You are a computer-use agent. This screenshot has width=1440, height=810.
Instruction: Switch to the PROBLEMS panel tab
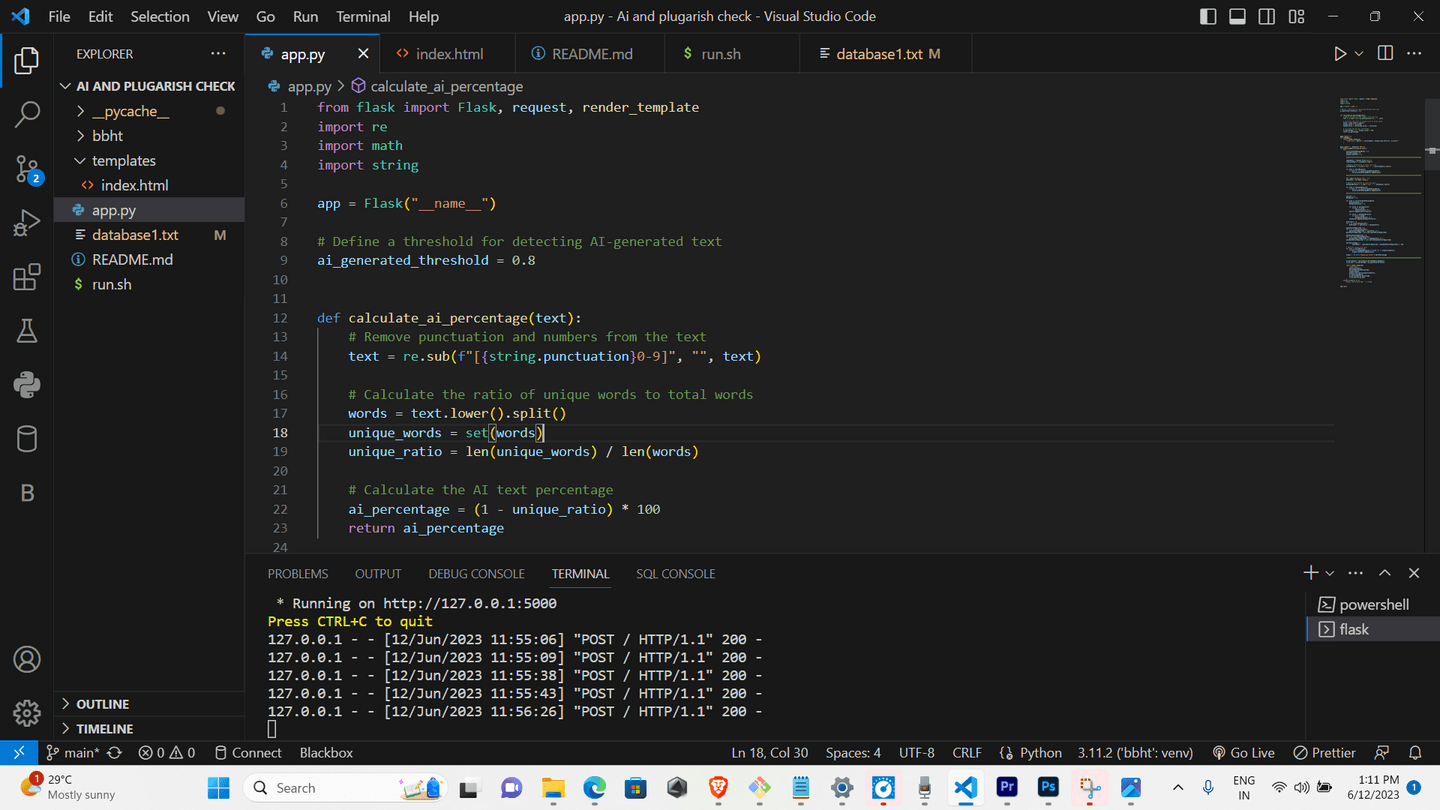(297, 574)
